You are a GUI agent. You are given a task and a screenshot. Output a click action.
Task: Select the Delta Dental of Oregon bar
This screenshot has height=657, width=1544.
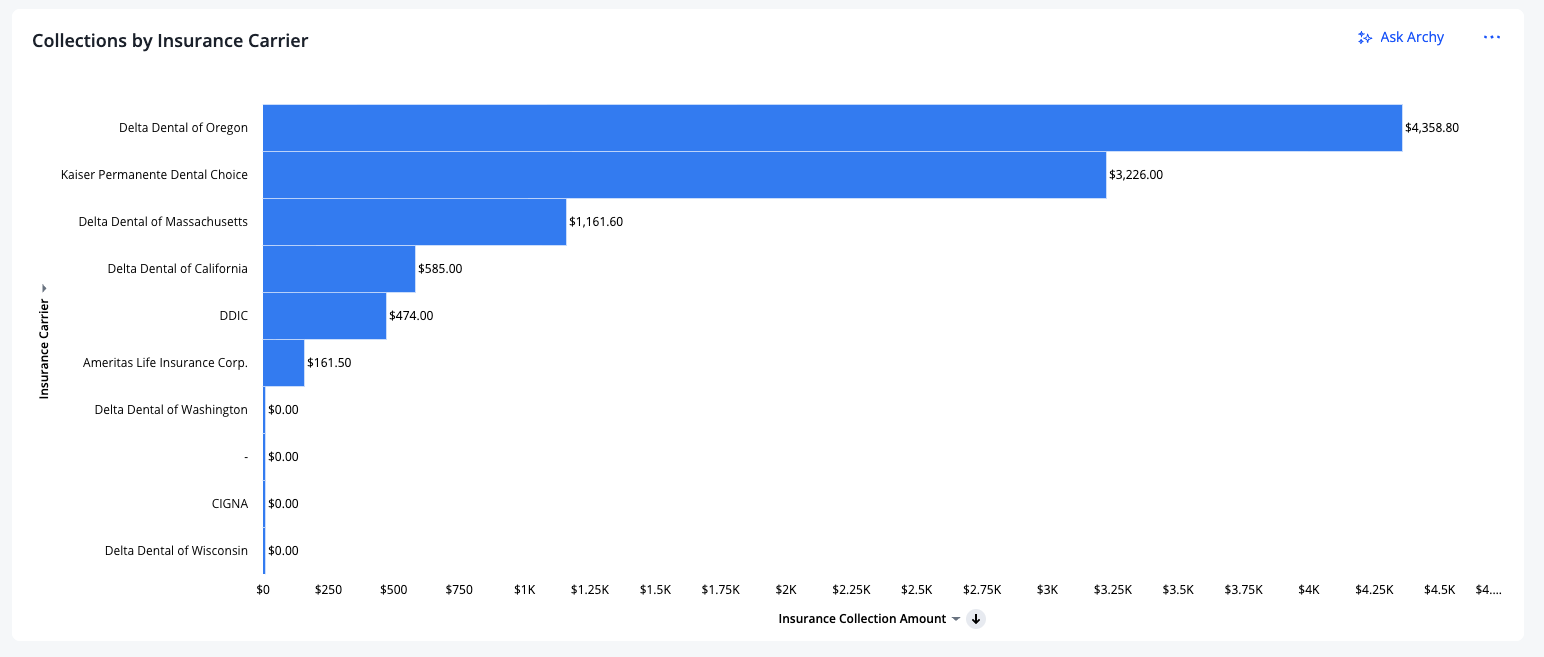click(x=832, y=128)
